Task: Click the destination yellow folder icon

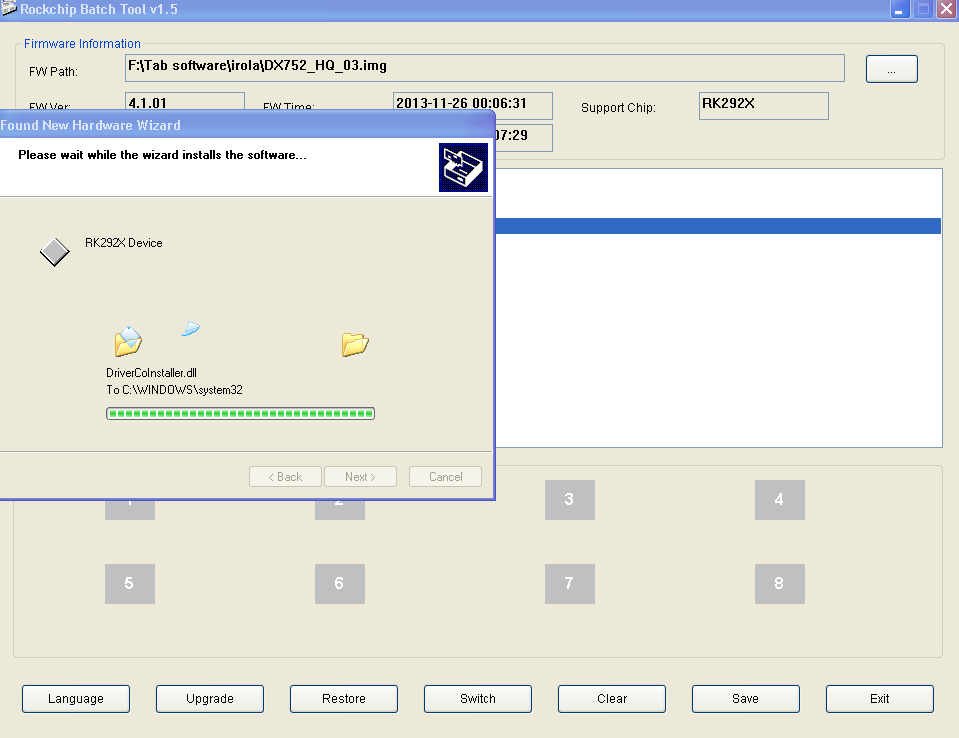Action: (x=355, y=345)
